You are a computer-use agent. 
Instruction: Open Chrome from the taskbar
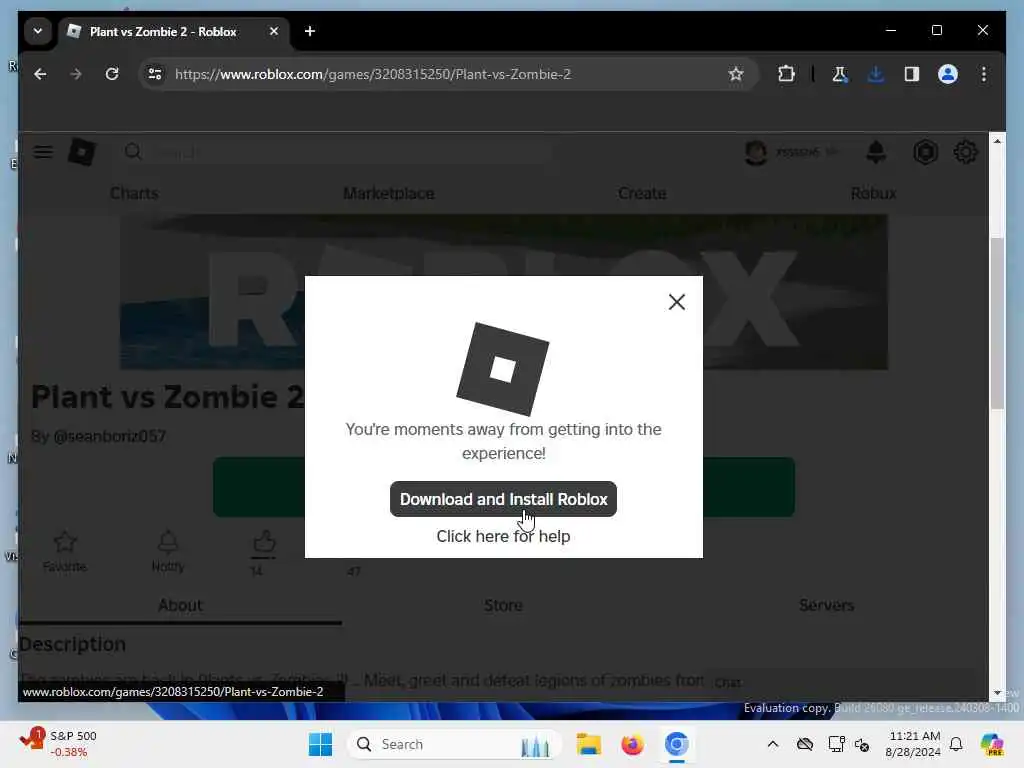(677, 744)
